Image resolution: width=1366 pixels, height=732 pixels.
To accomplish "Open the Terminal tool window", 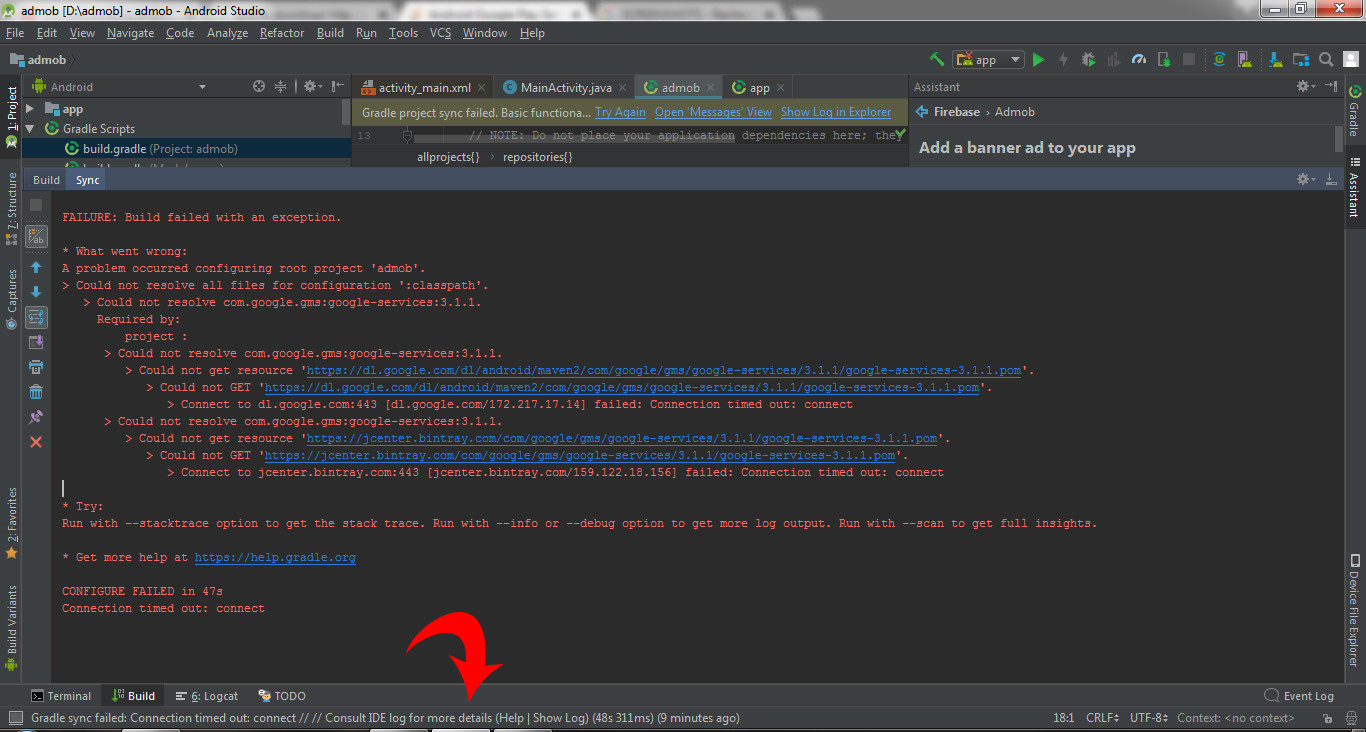I will (x=61, y=696).
